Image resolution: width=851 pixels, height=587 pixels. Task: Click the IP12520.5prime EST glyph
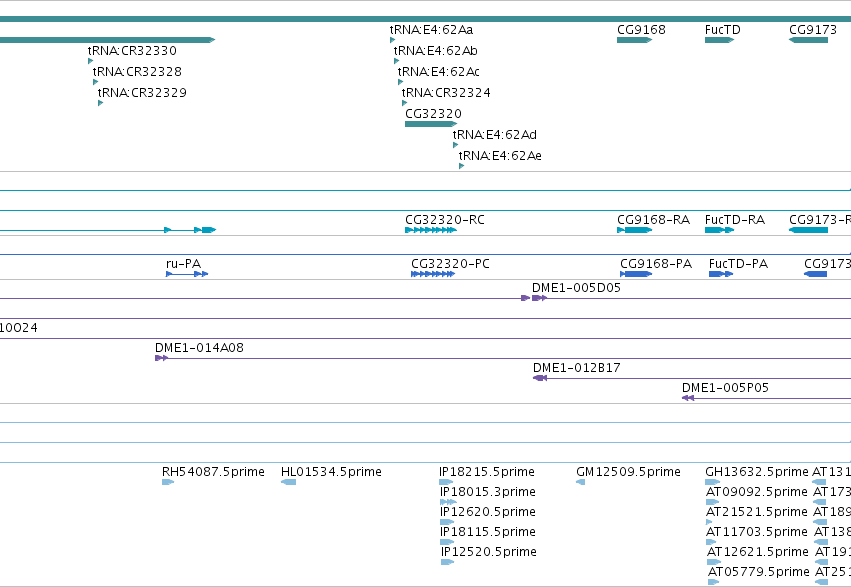tap(447, 562)
